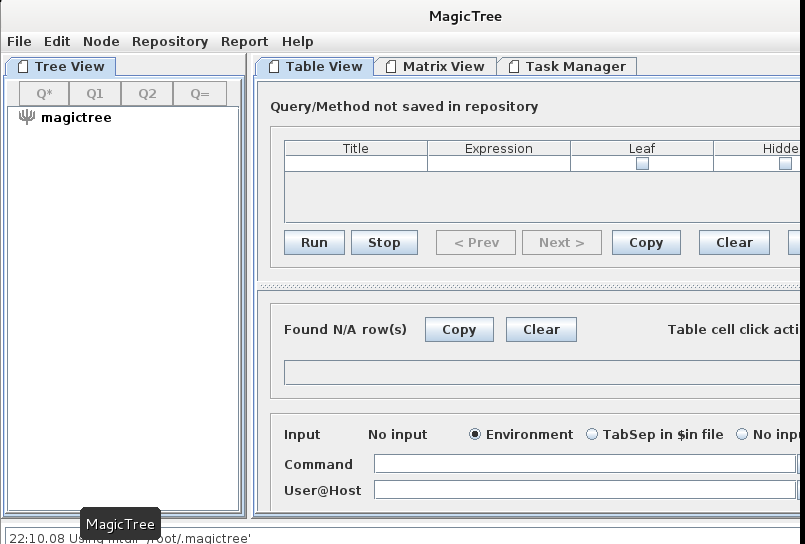The image size is (805, 544).
Task: Switch to the Matrix View tab
Action: [x=435, y=67]
